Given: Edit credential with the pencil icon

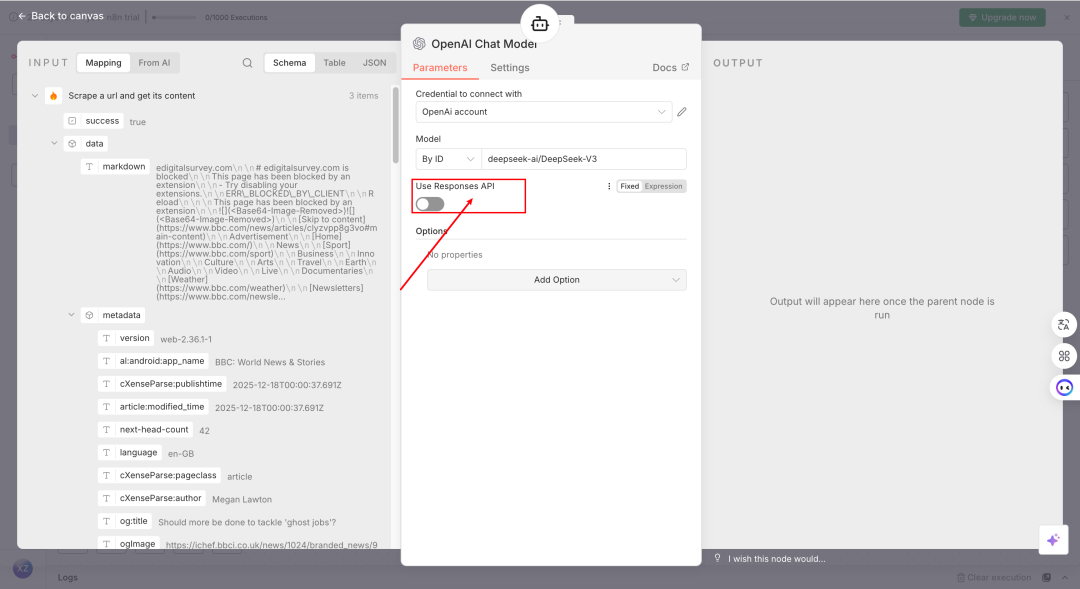Looking at the screenshot, I should tap(682, 112).
